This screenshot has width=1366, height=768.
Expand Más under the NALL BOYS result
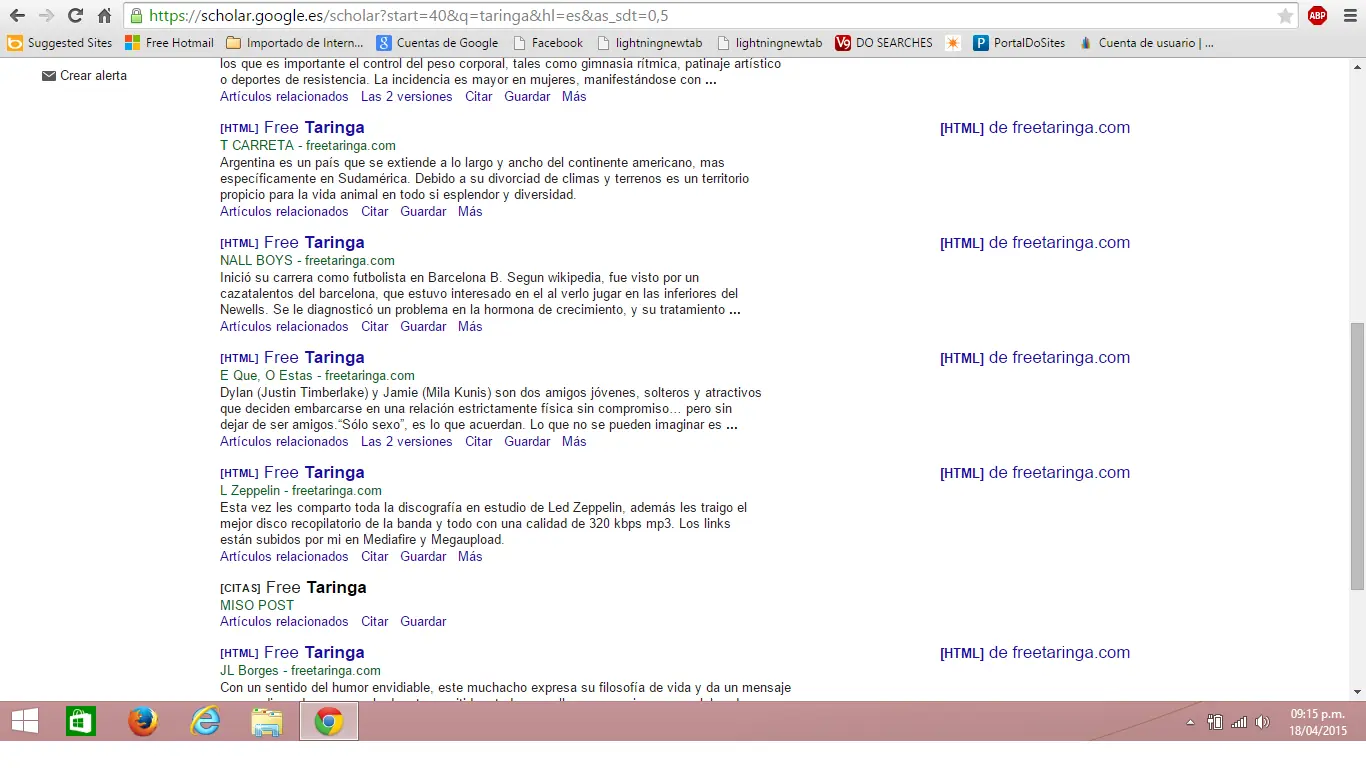click(x=470, y=326)
